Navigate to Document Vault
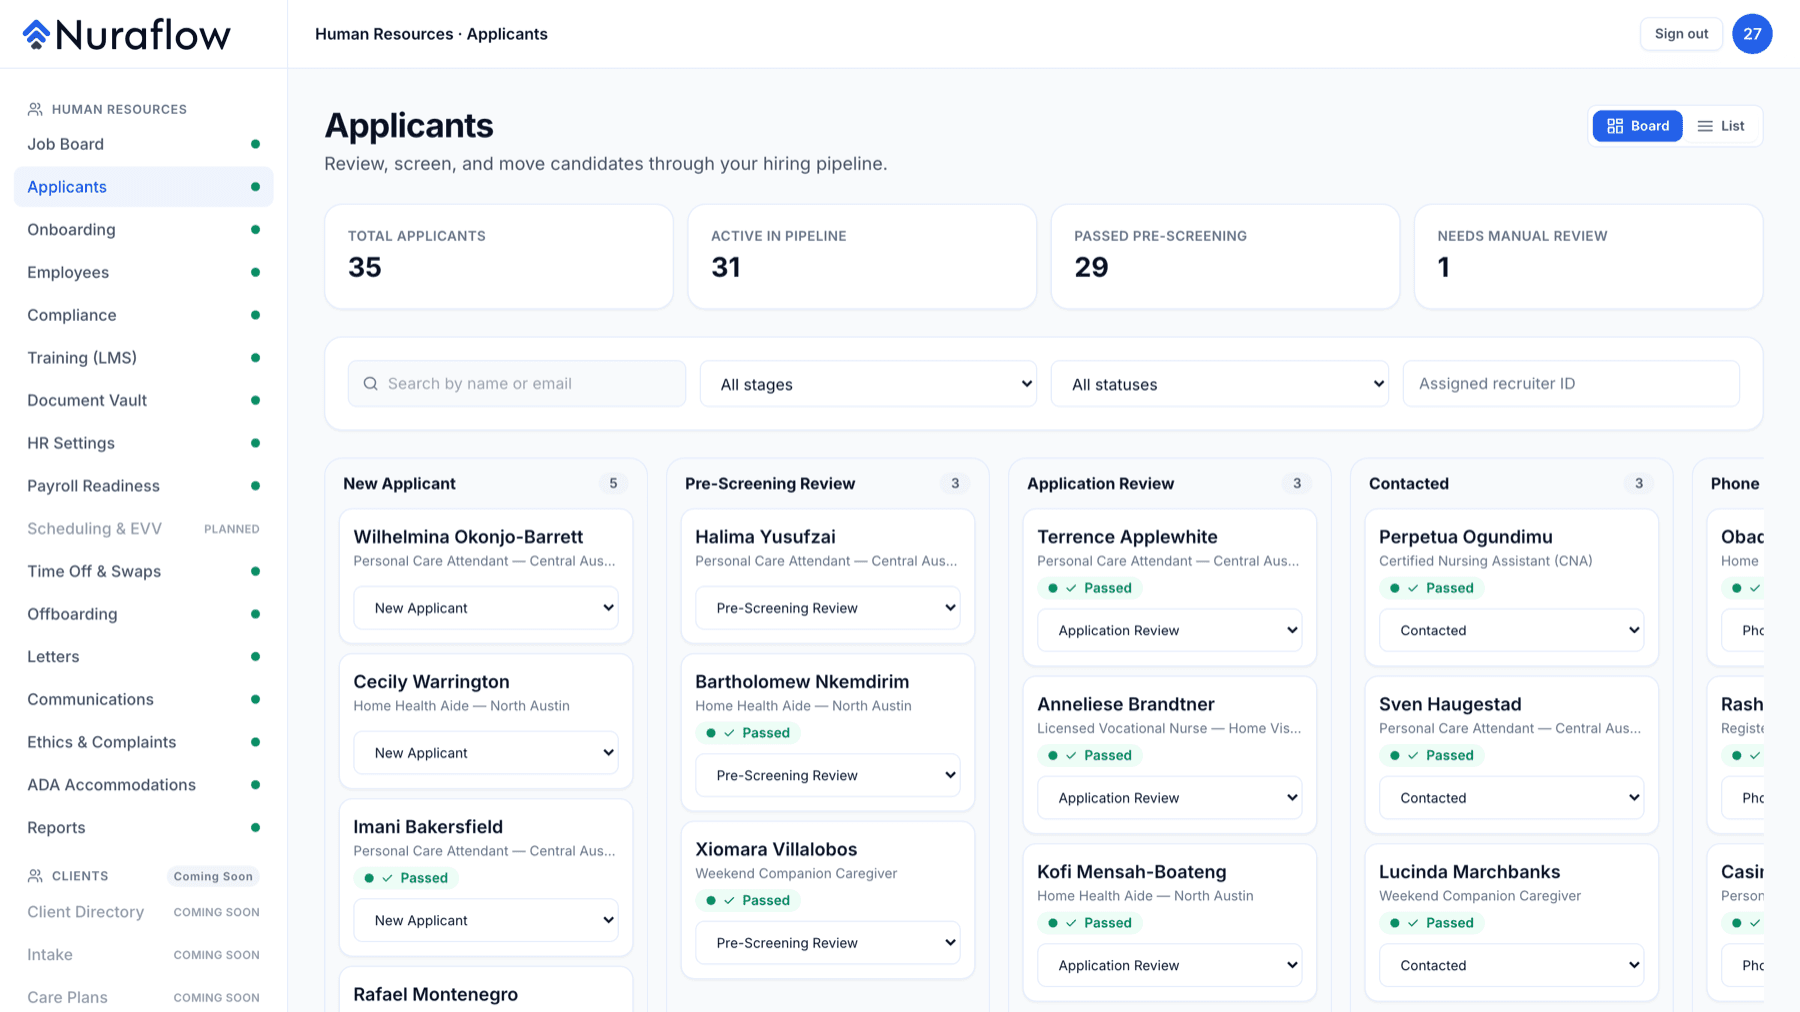1800x1012 pixels. click(143, 400)
